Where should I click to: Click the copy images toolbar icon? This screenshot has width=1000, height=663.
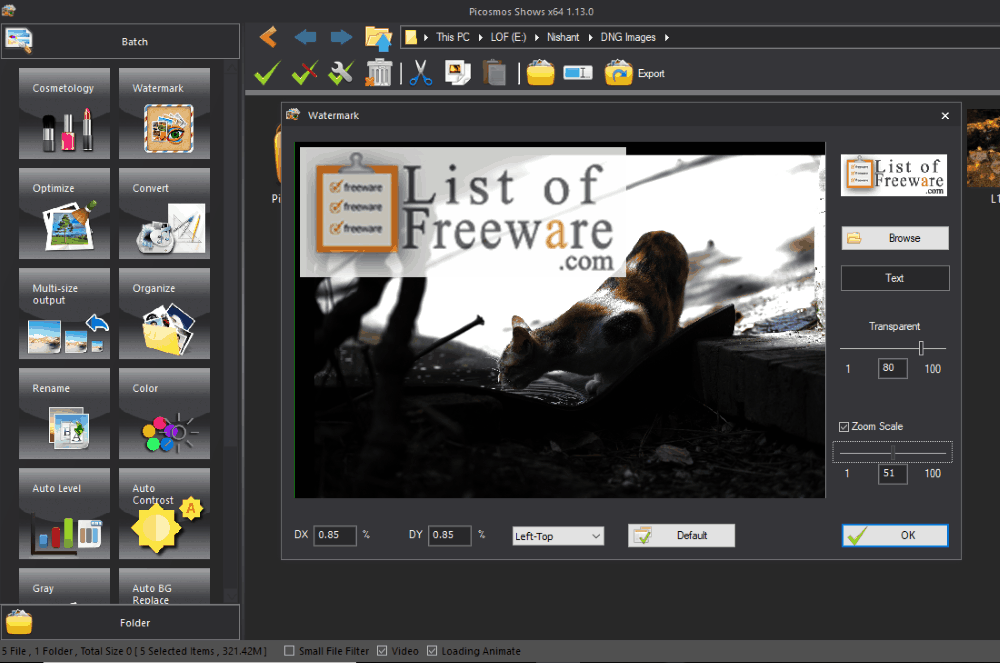tap(457, 73)
